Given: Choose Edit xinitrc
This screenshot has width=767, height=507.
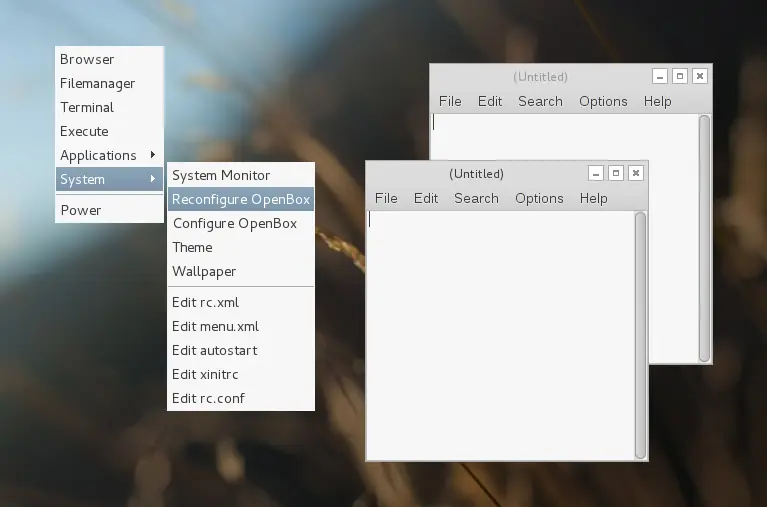Looking at the screenshot, I should click(241, 374).
